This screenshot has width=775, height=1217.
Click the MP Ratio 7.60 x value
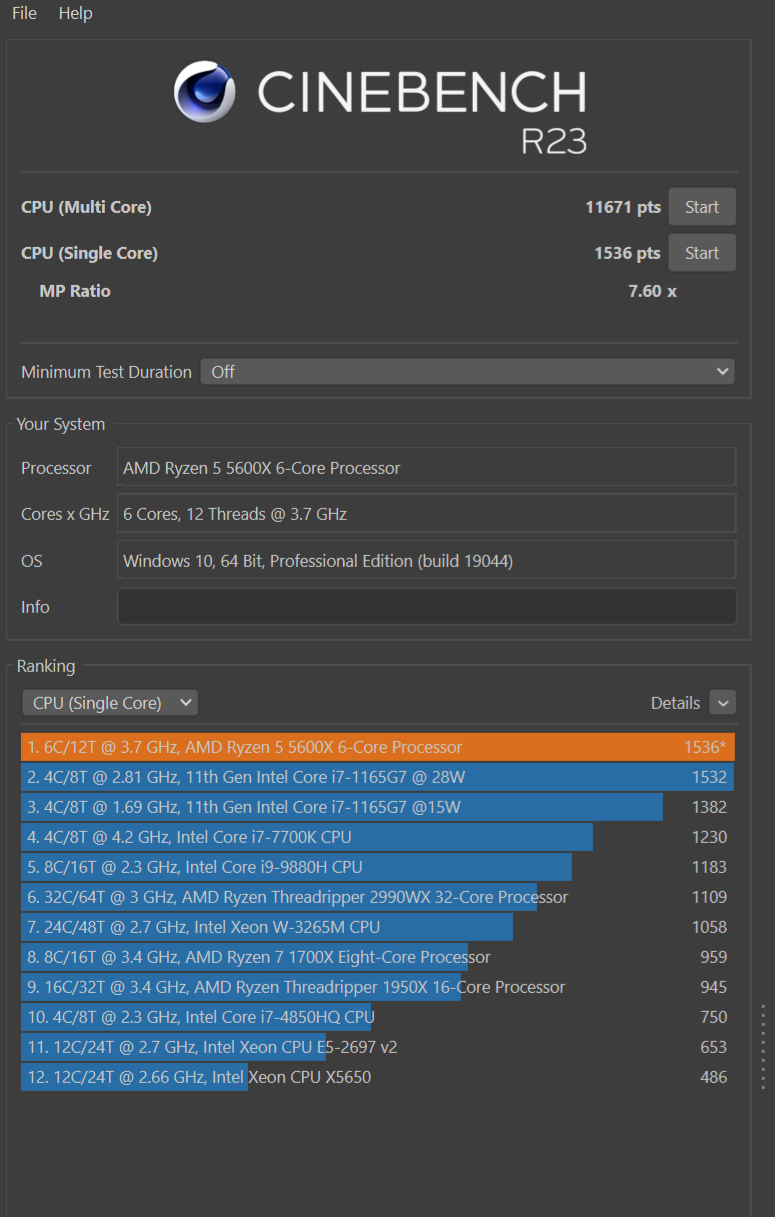pyautogui.click(x=652, y=291)
